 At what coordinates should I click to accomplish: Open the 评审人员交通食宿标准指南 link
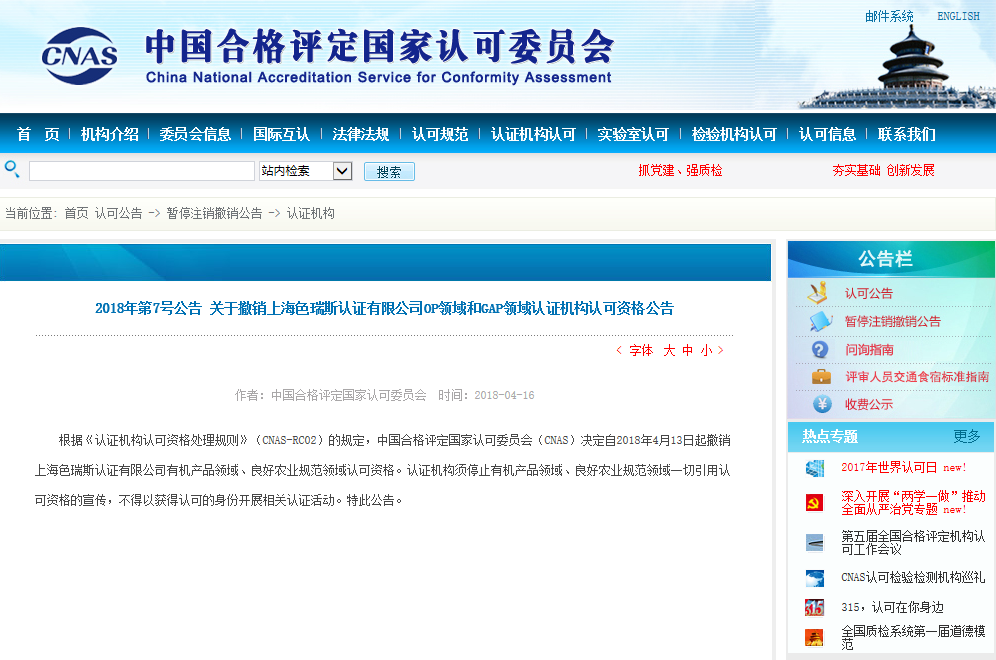click(x=917, y=377)
